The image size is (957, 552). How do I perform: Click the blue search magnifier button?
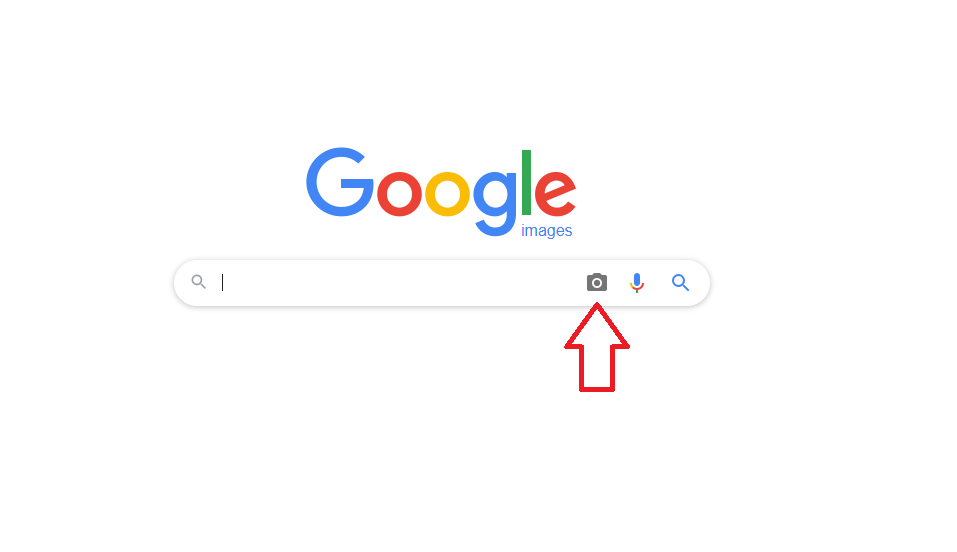tap(681, 283)
